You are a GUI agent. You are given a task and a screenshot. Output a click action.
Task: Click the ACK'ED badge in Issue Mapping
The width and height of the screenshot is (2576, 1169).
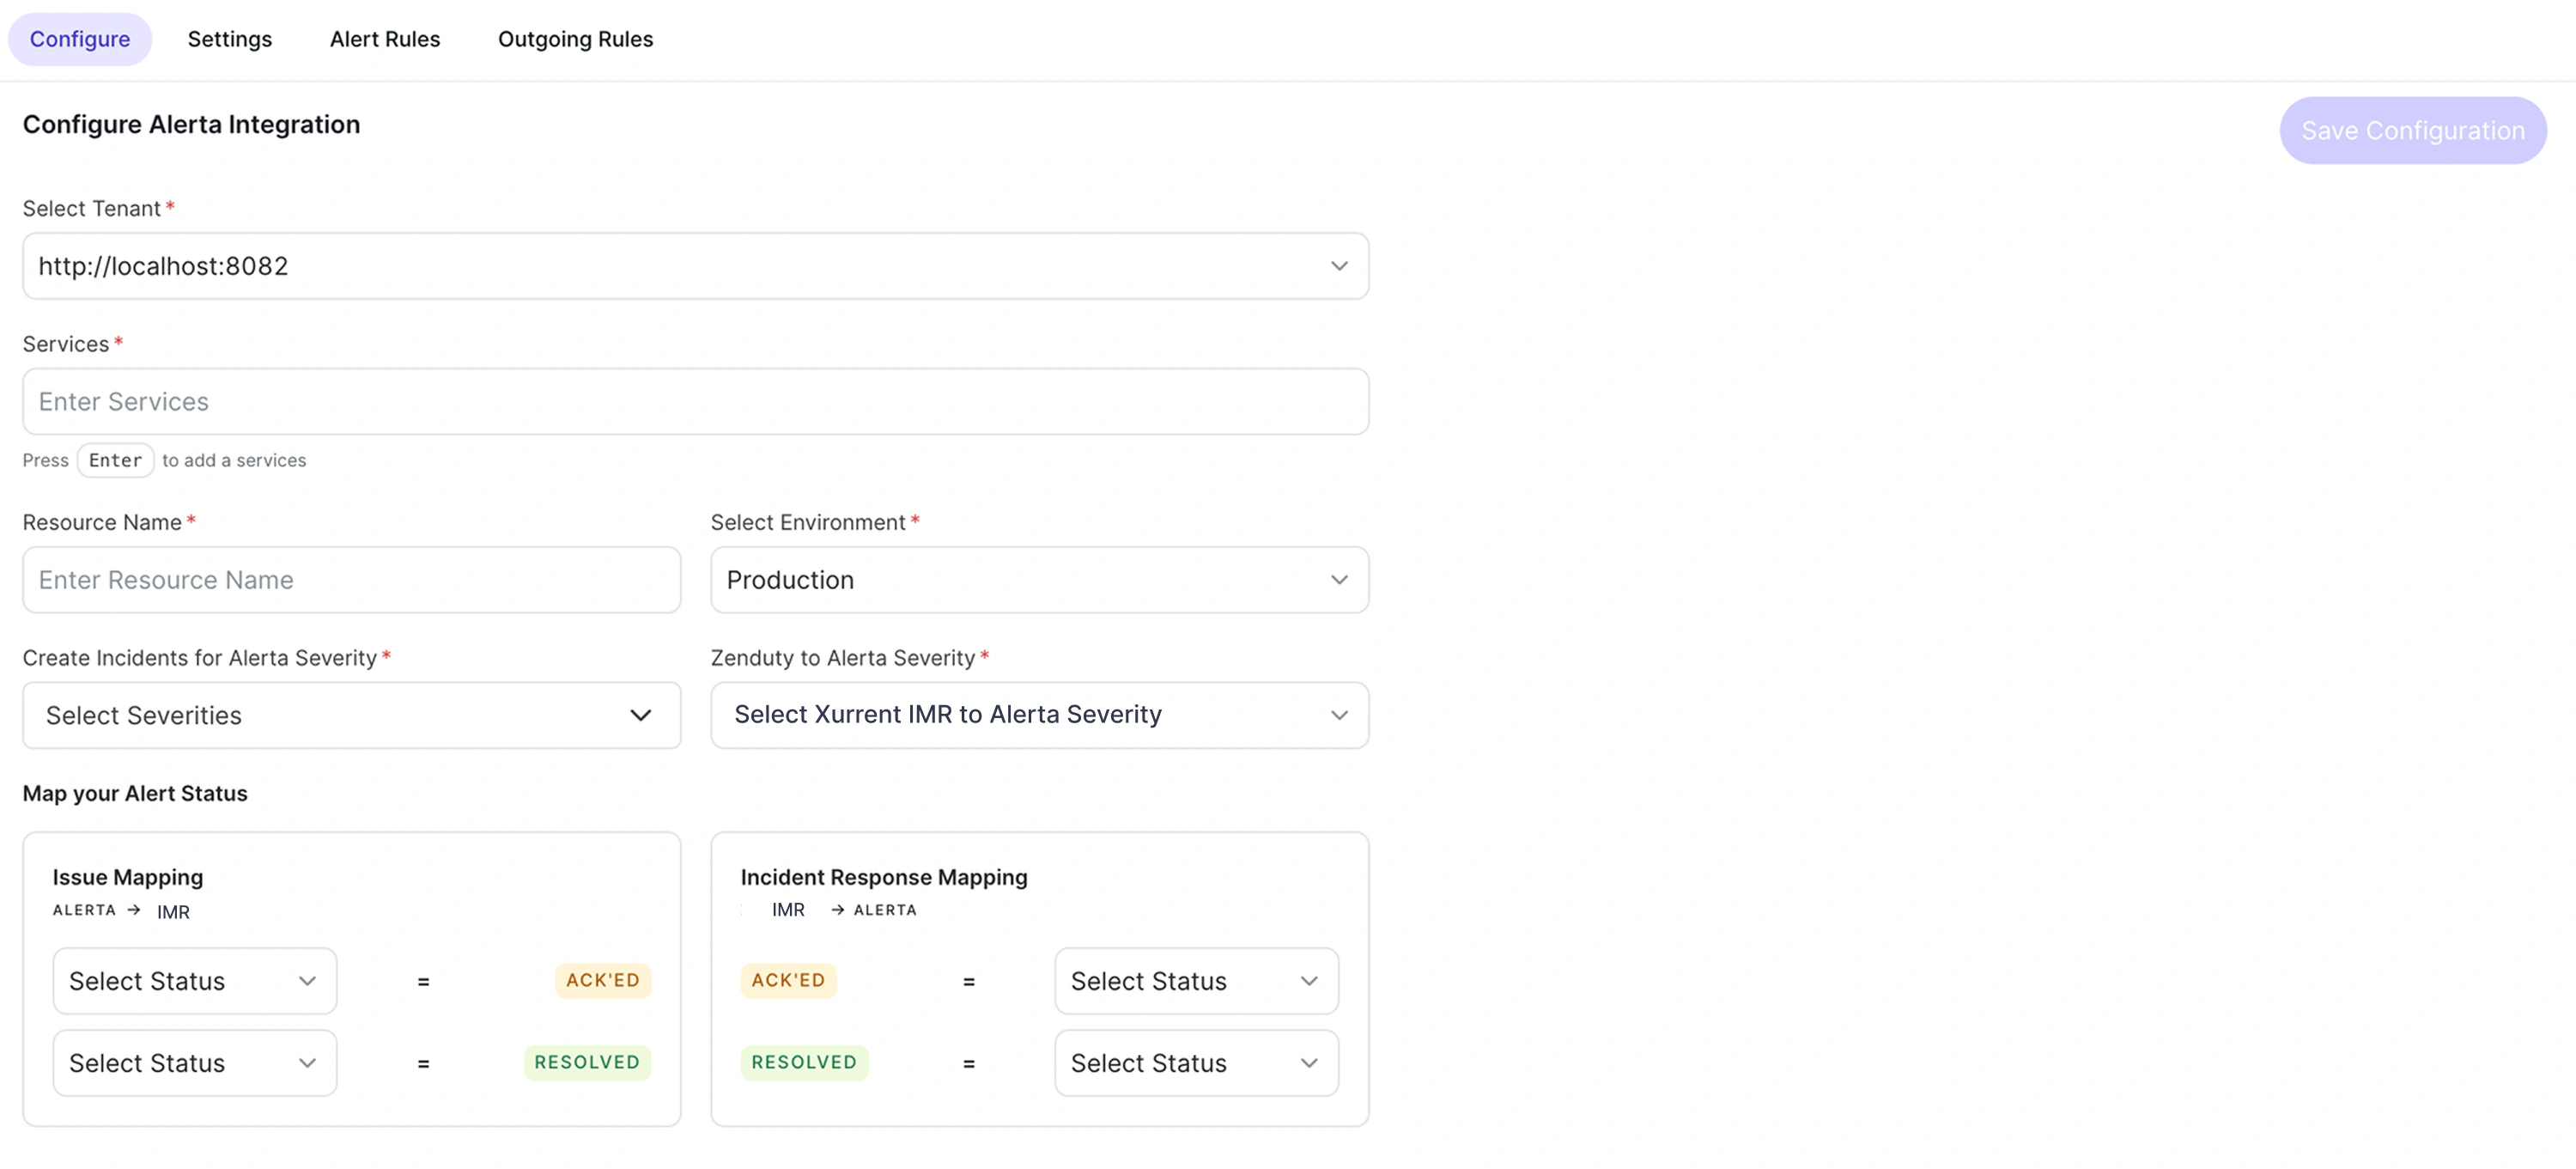coord(602,981)
